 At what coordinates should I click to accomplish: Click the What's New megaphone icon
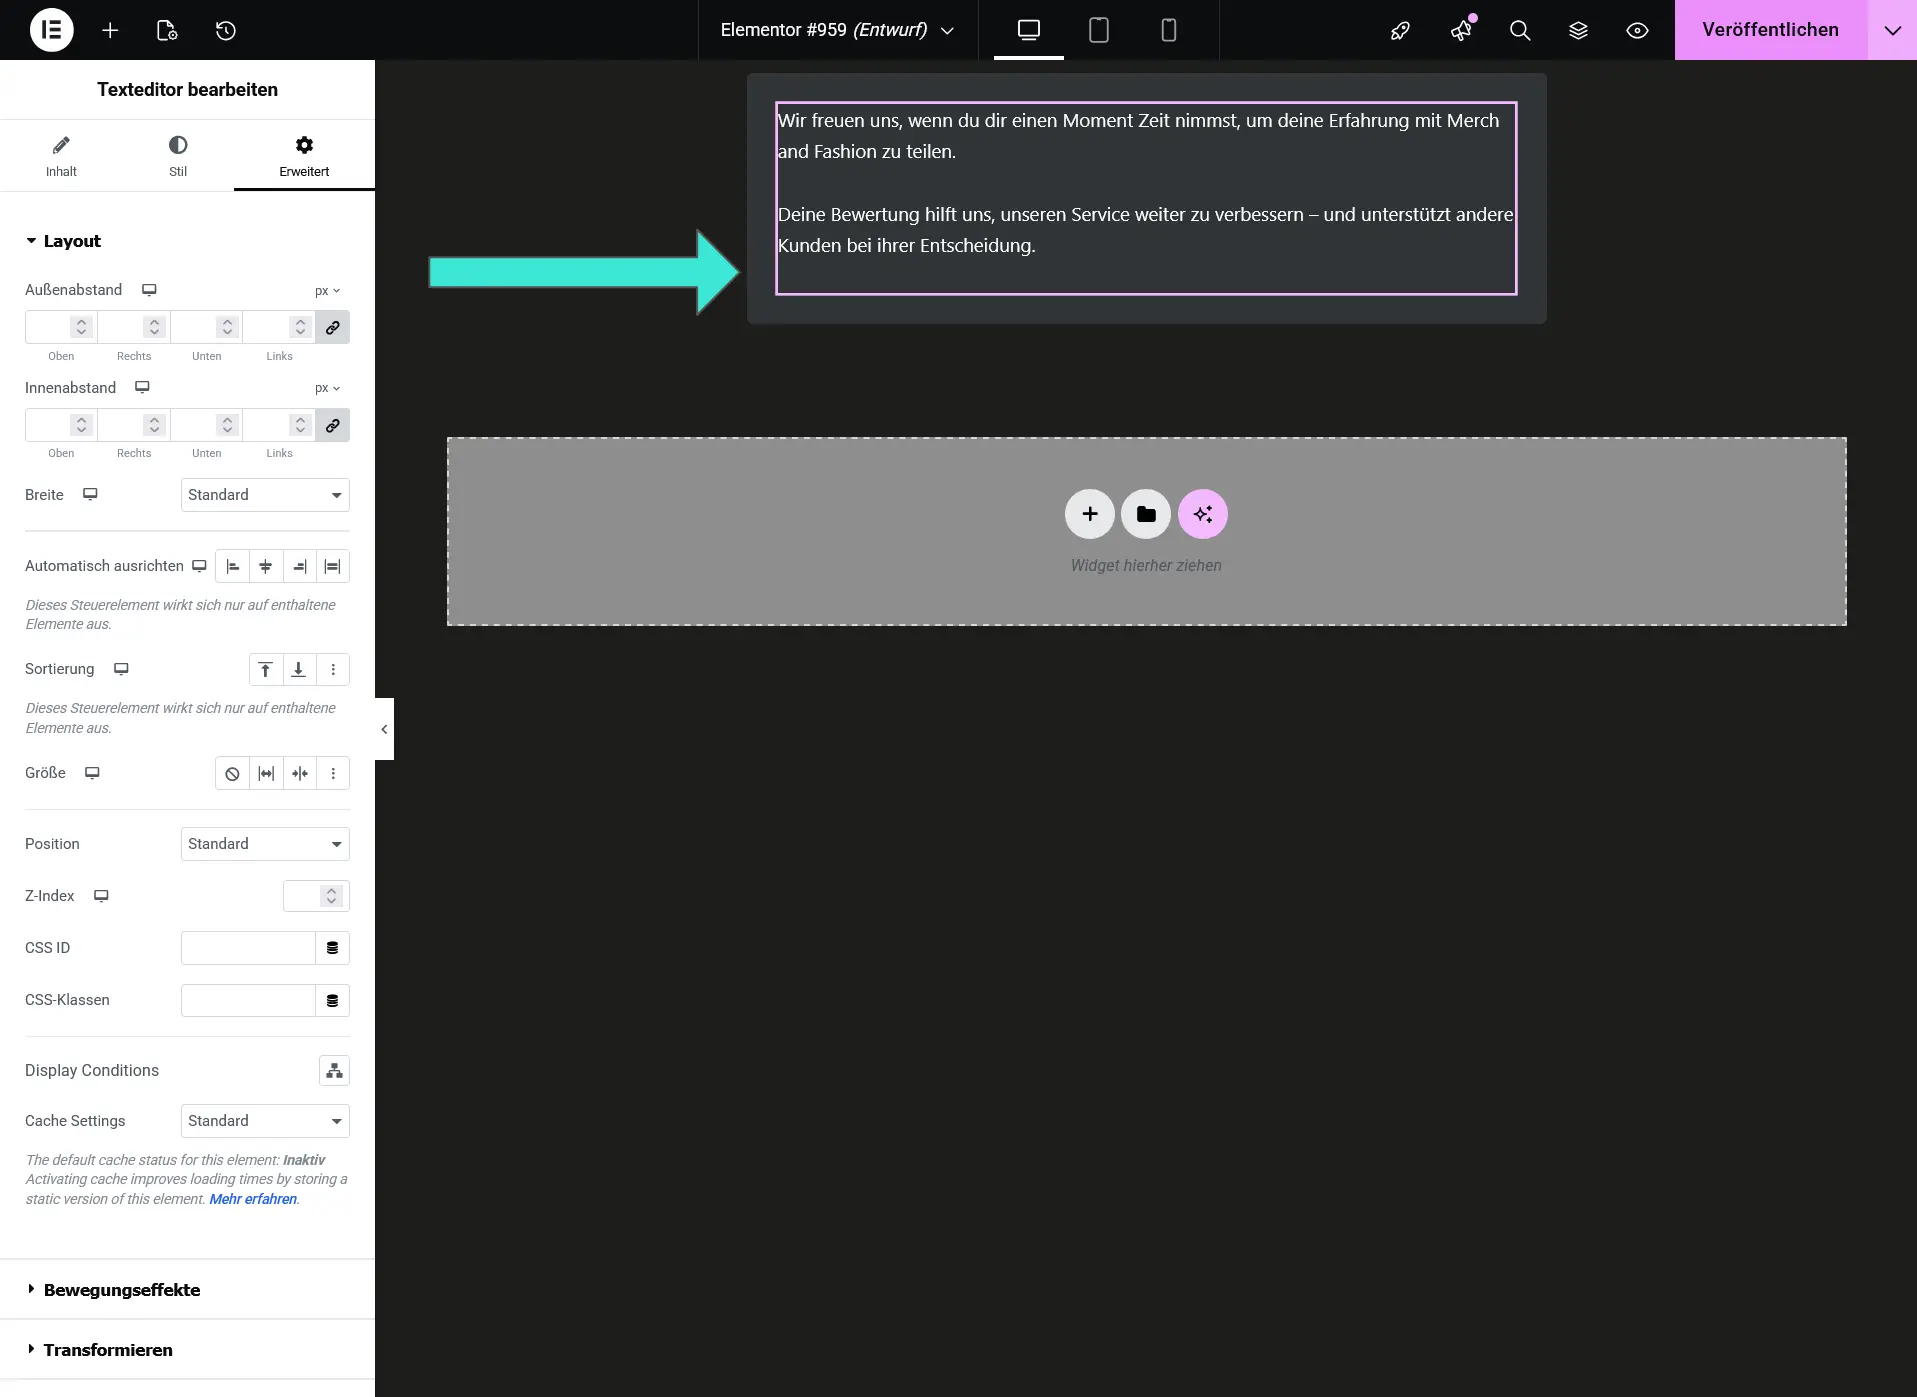(x=1461, y=31)
